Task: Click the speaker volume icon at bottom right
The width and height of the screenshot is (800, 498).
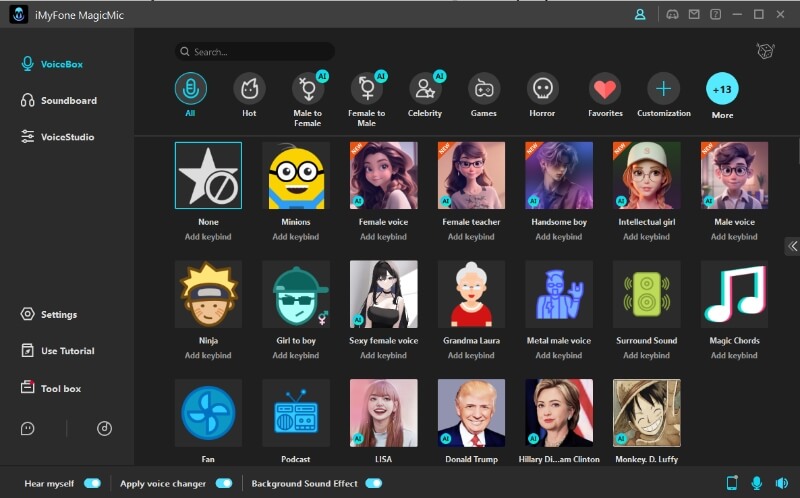Action: click(x=780, y=483)
